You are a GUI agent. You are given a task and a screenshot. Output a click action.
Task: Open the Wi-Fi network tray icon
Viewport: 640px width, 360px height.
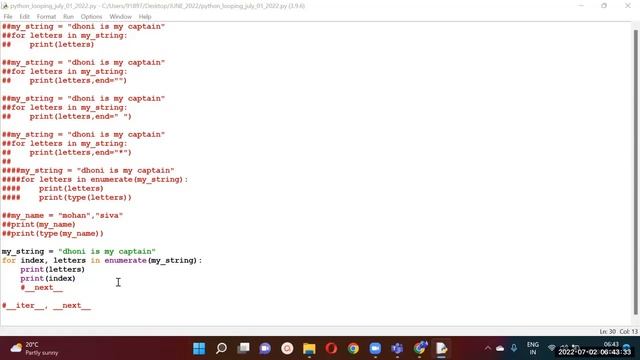pos(551,348)
